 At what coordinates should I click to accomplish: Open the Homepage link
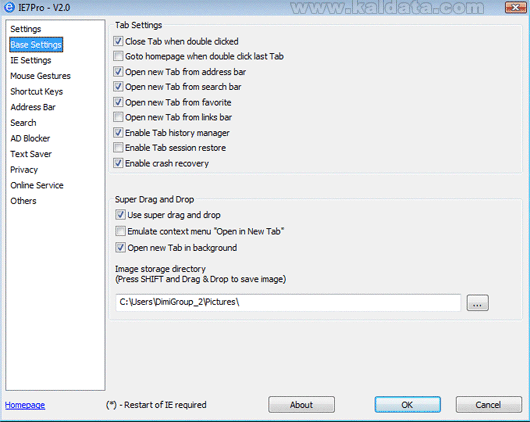click(x=25, y=405)
